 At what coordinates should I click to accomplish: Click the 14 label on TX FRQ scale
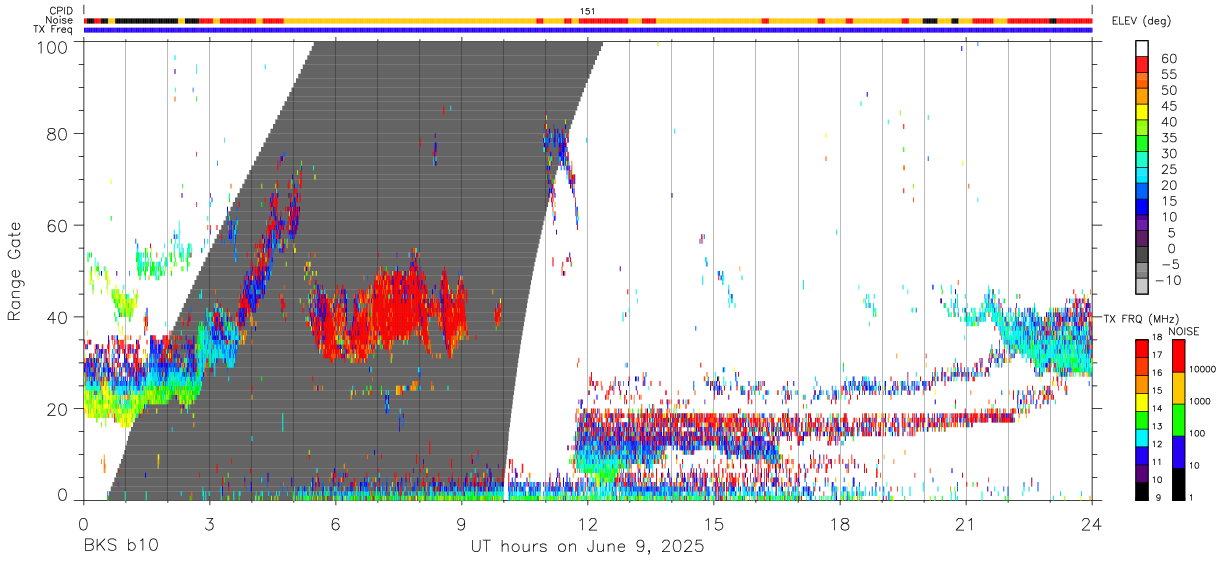point(1157,408)
